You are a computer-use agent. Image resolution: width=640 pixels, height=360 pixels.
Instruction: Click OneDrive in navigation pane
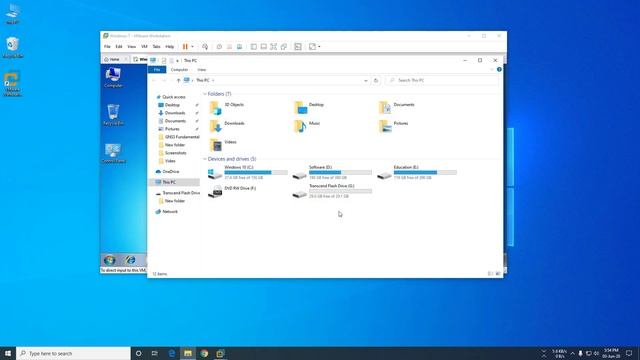point(171,172)
